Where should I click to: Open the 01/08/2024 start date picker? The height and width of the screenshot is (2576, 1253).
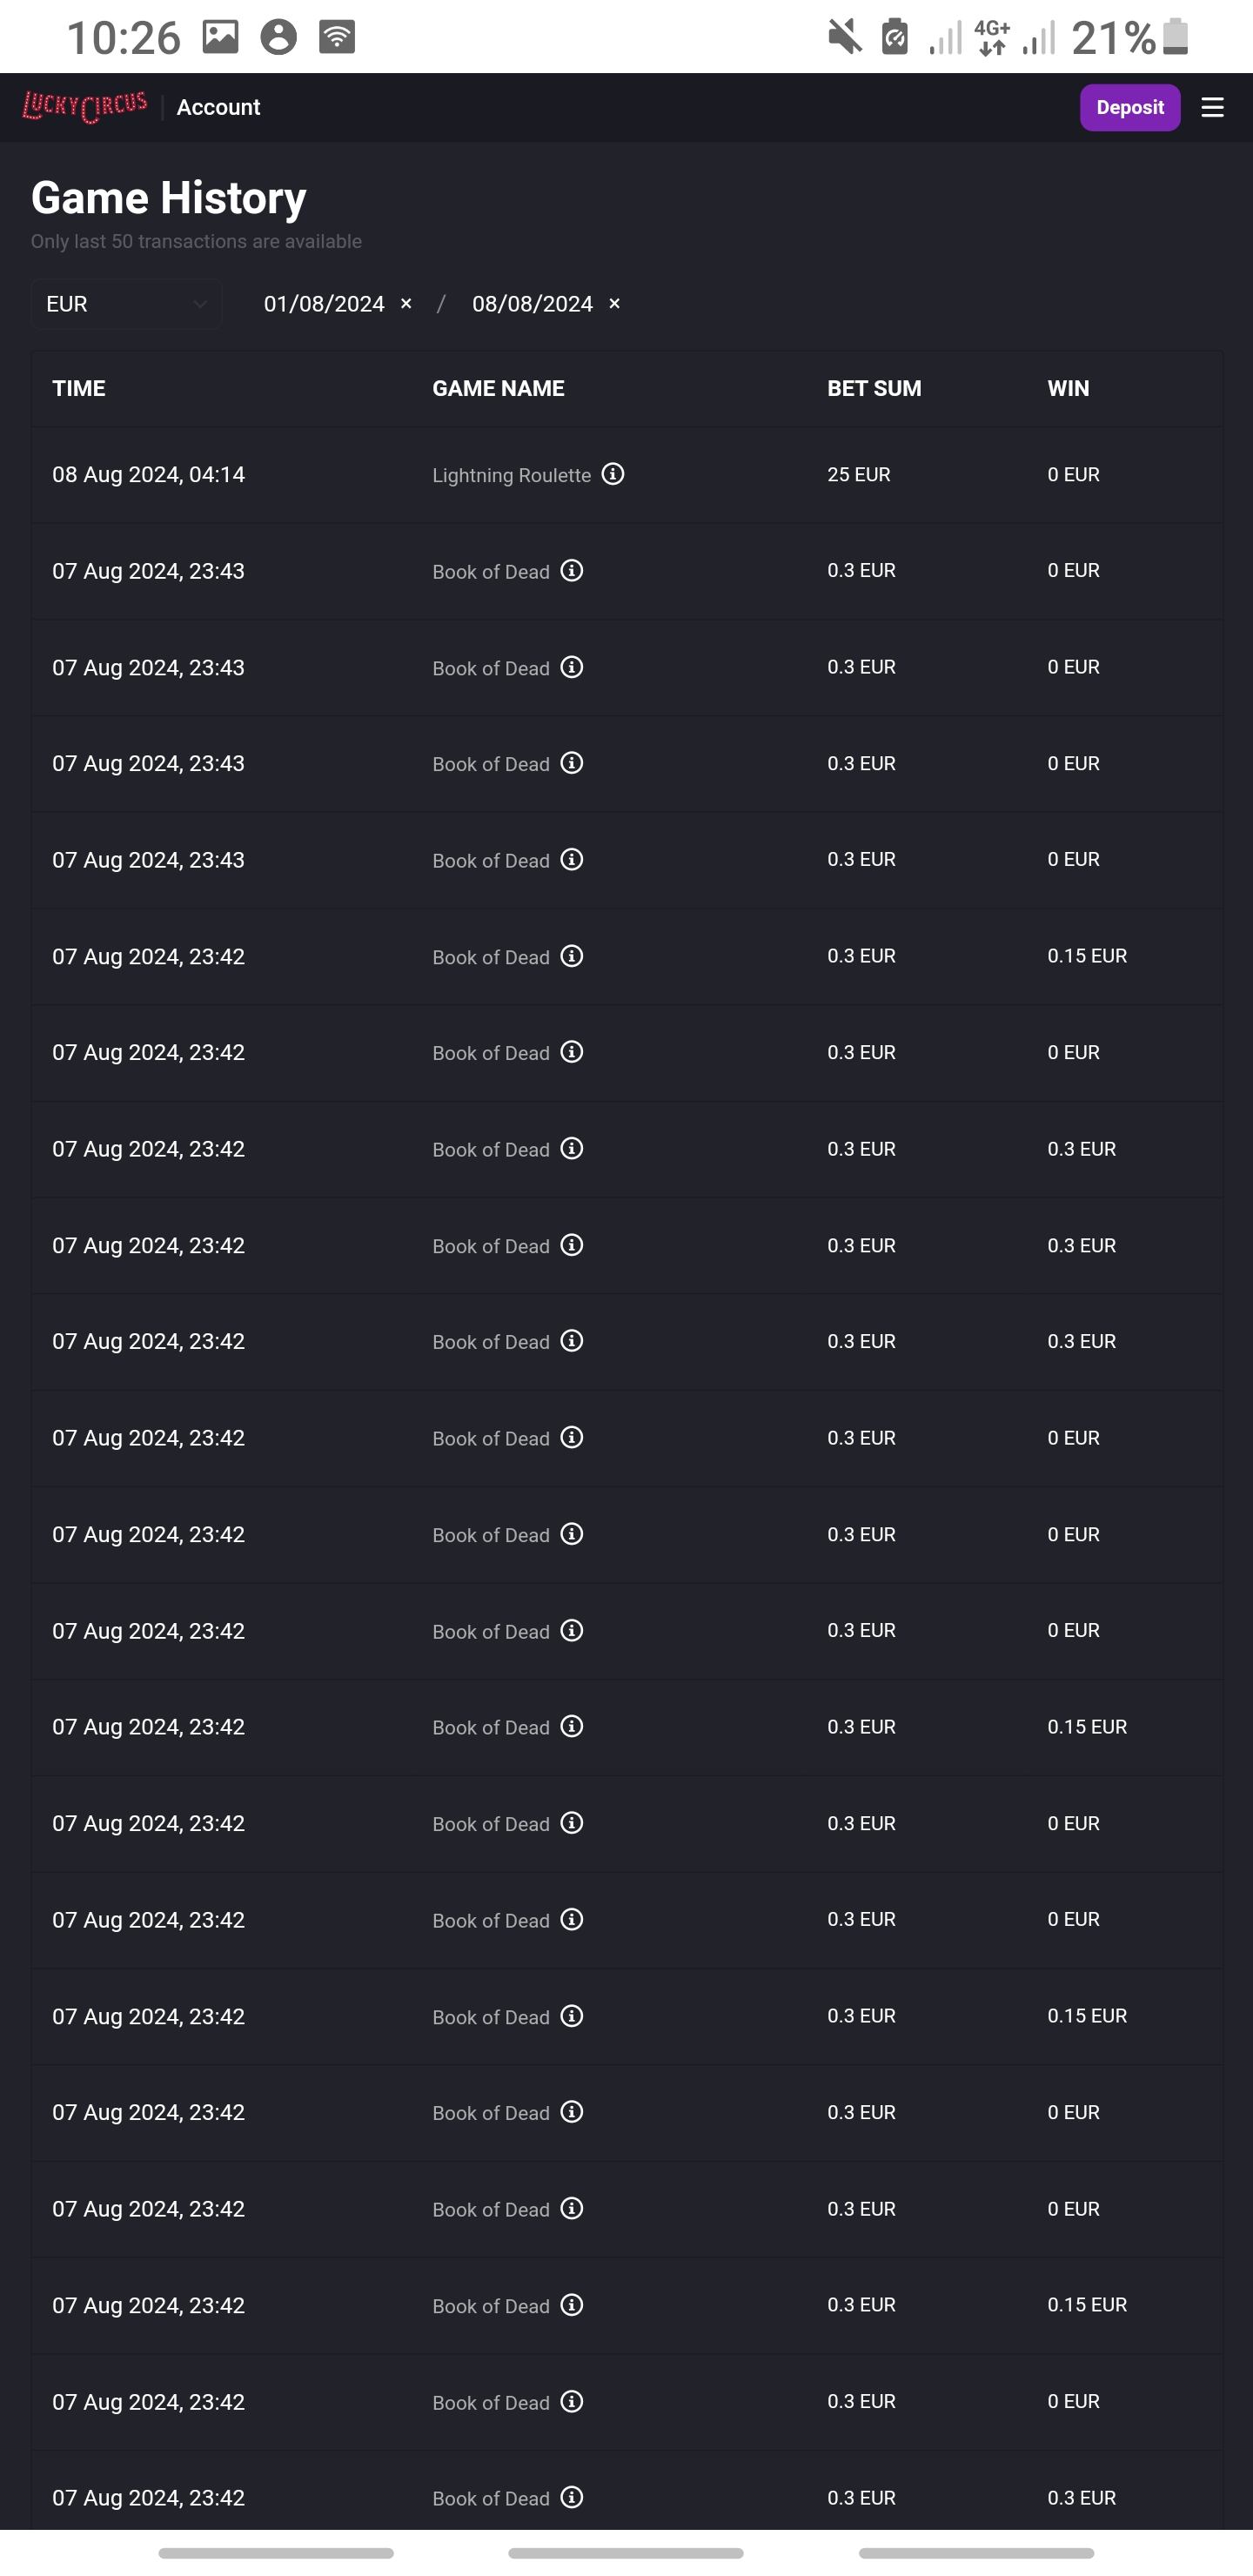[x=323, y=304]
